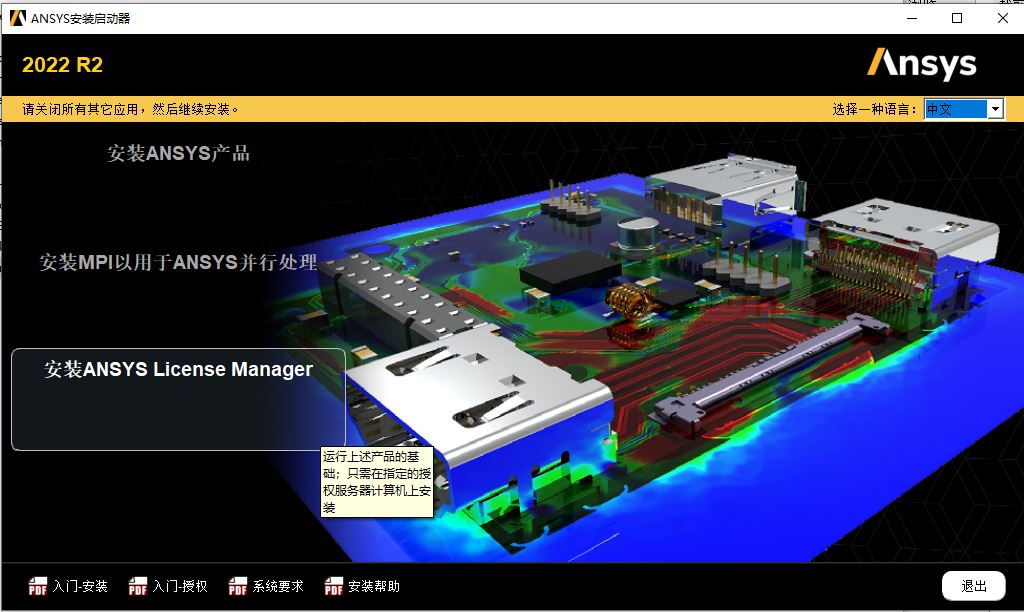Click the ANSYS icon in the title bar
Screen dimensions: 1024x612
pos(17,18)
